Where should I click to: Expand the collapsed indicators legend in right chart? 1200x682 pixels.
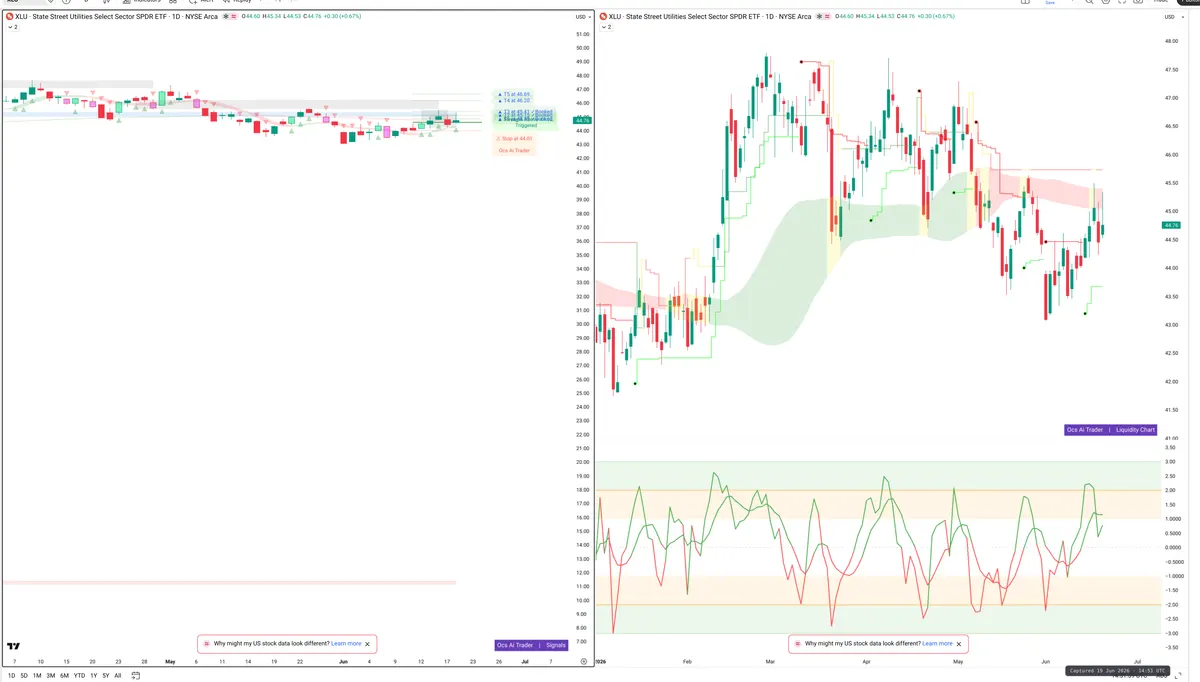[606, 27]
